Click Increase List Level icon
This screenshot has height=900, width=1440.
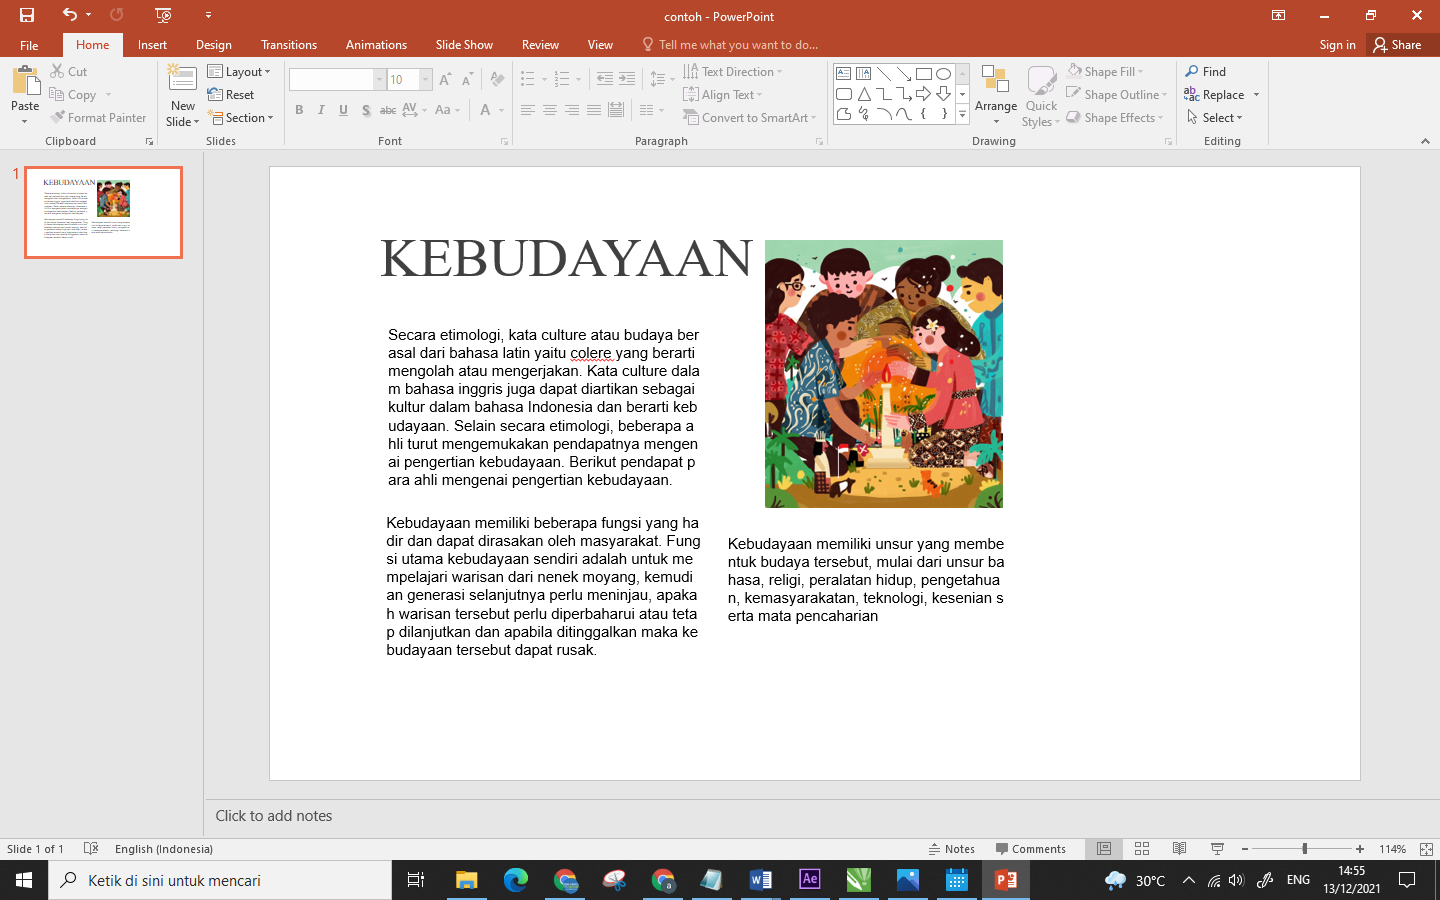[x=627, y=79]
